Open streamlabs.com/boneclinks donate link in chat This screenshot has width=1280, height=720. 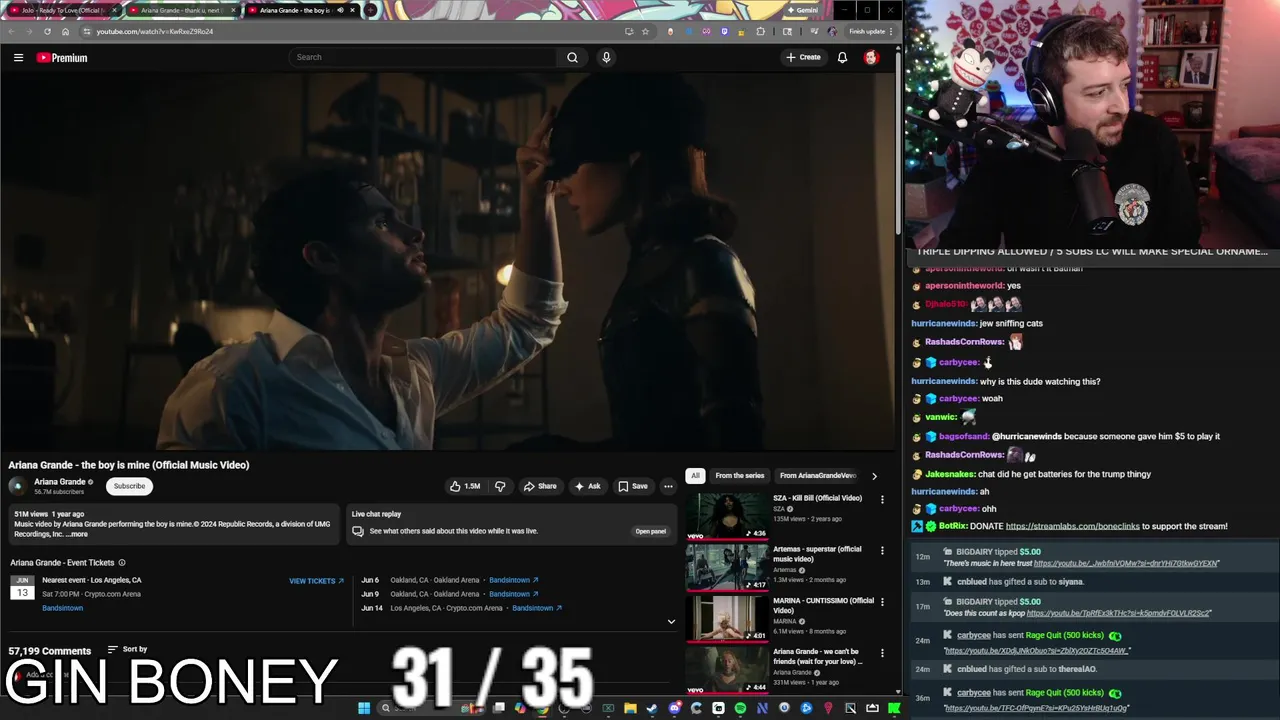[x=1072, y=526]
